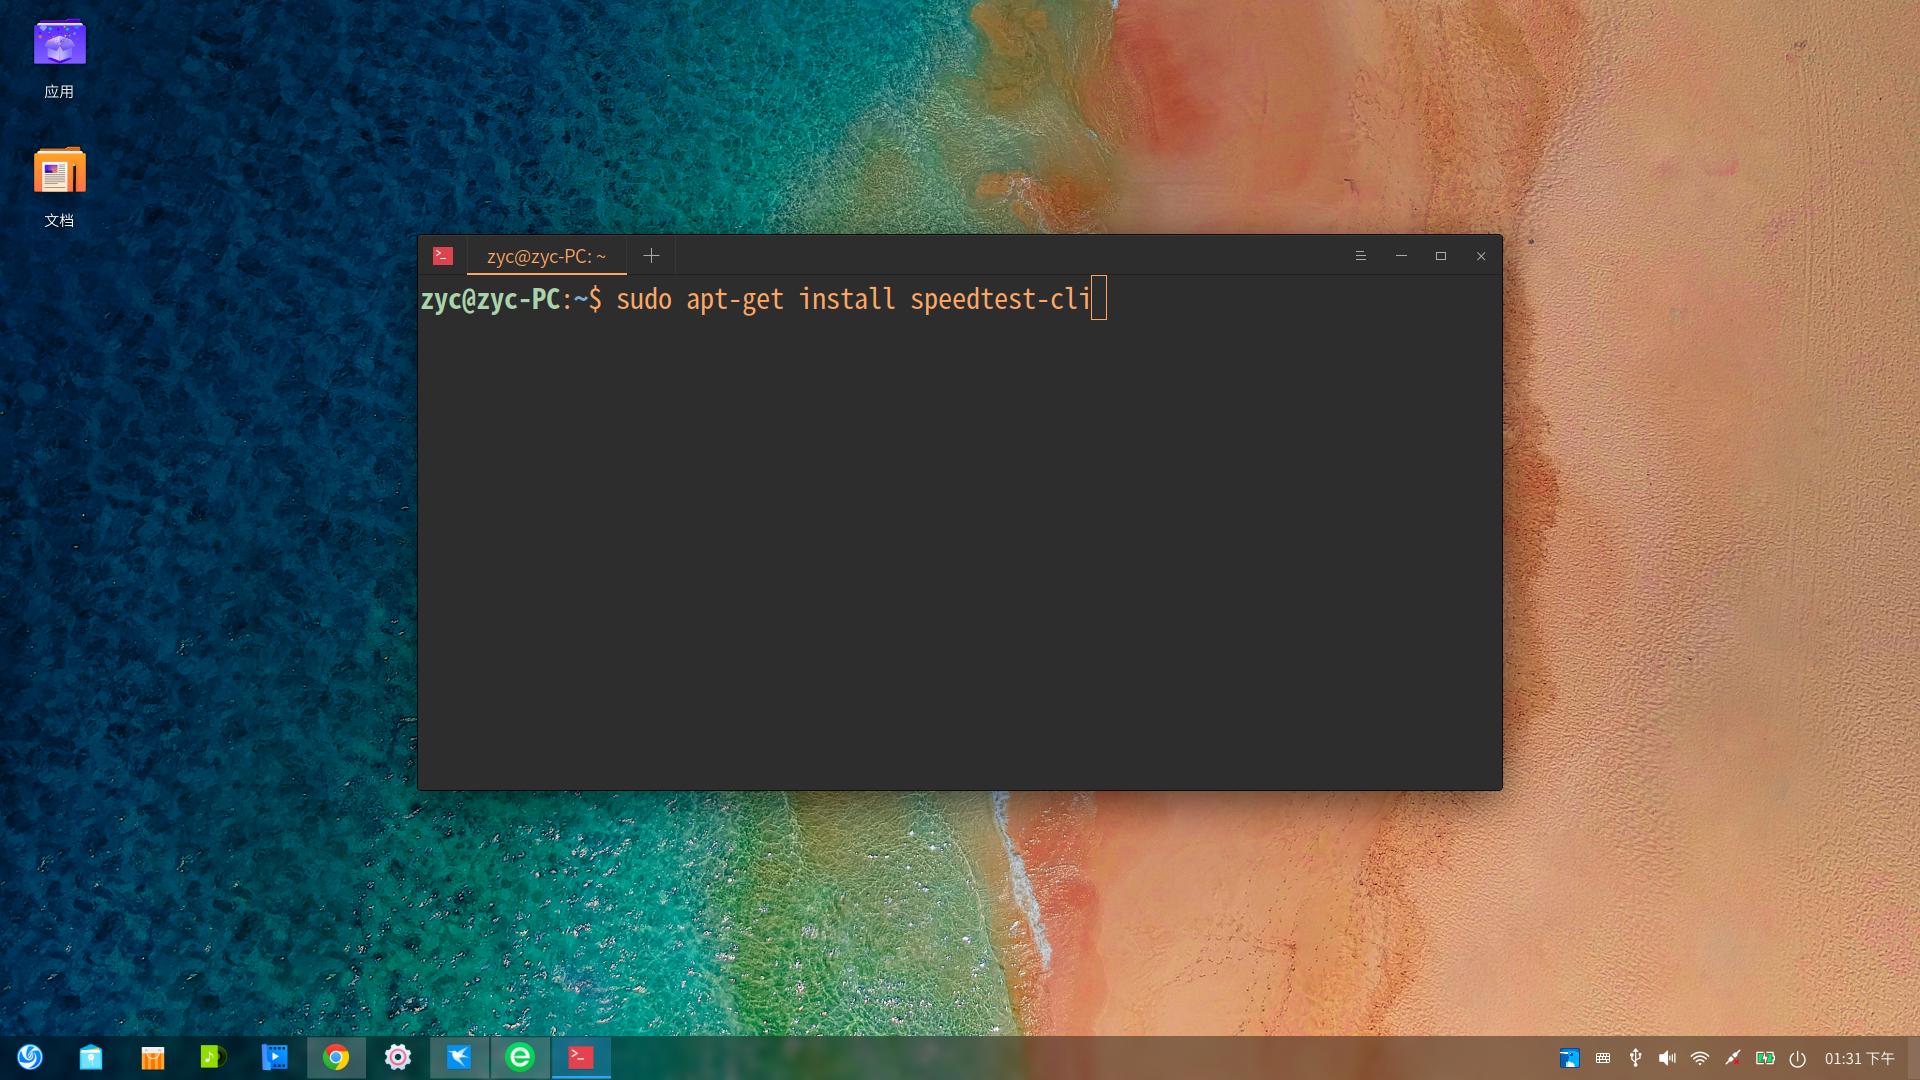Screen dimensions: 1920x1080
Task: Click the 01:31 clock in tray
Action: 1858,1058
